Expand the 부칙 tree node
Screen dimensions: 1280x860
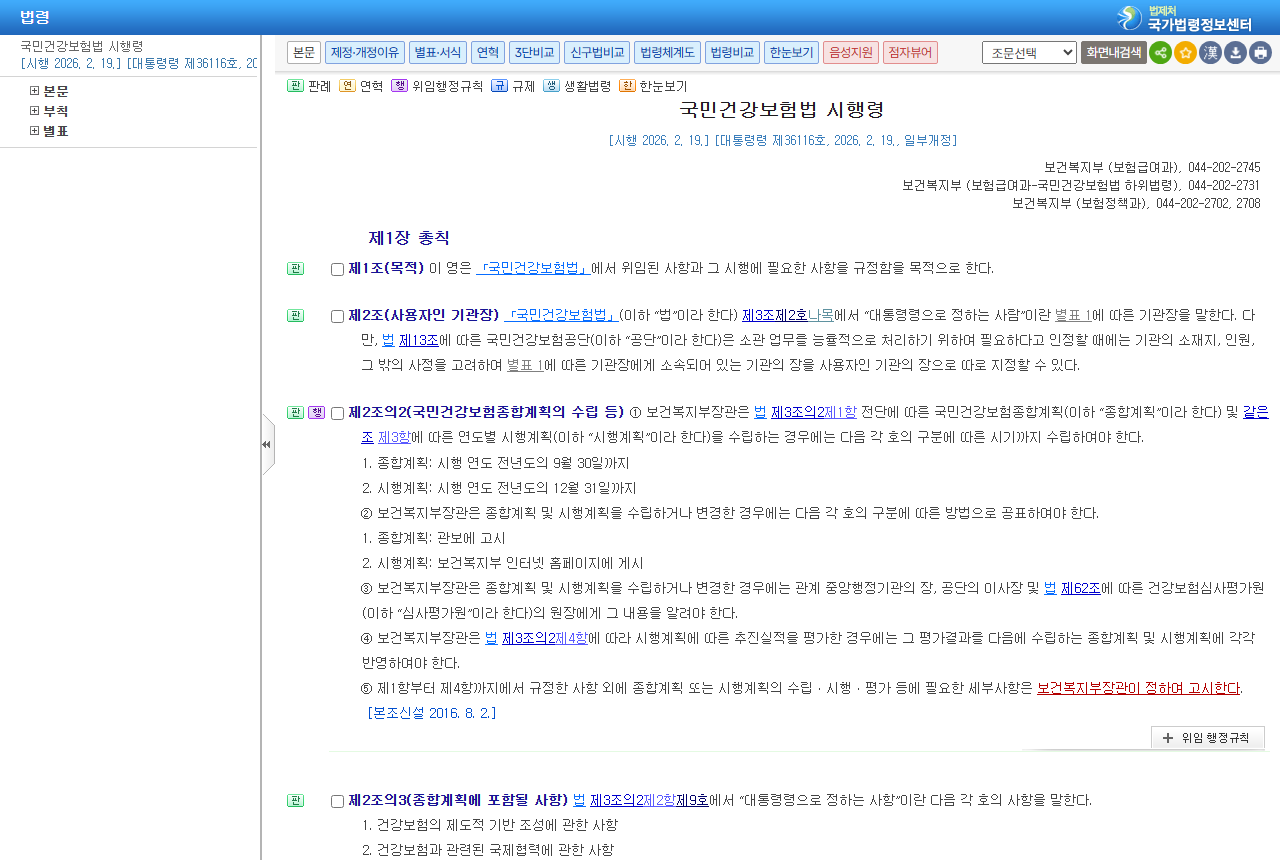34,111
